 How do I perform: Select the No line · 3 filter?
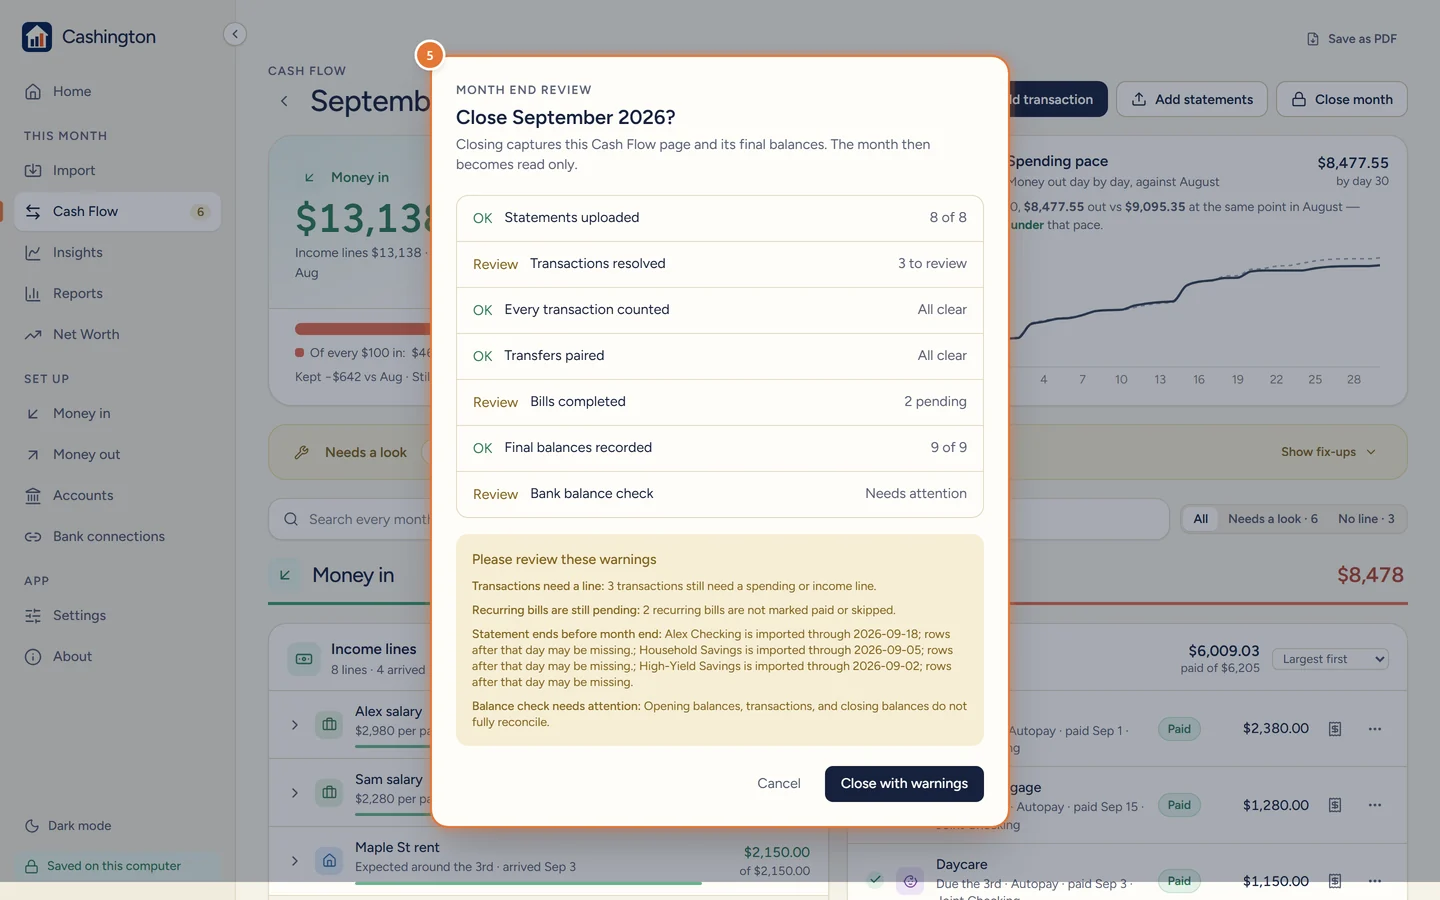click(1366, 519)
